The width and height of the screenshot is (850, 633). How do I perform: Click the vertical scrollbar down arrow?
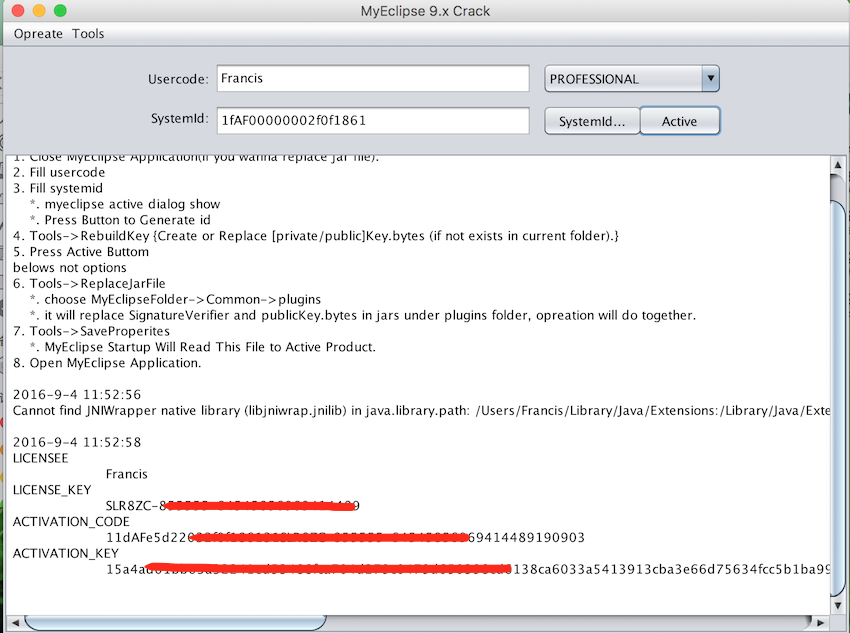pyautogui.click(x=838, y=605)
